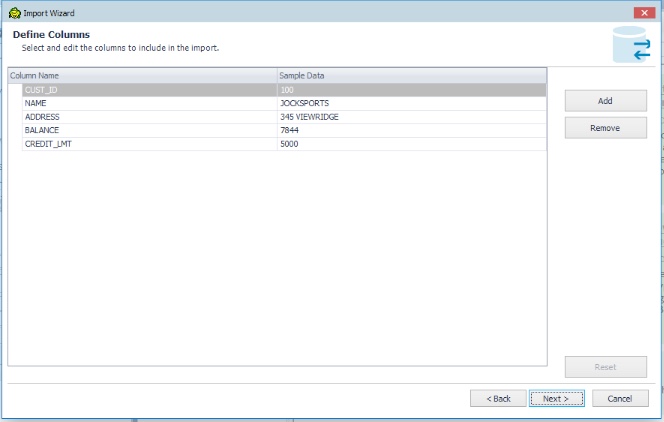Screen dimensions: 664x422
Task: Click the Column Name header
Action: click(142, 75)
